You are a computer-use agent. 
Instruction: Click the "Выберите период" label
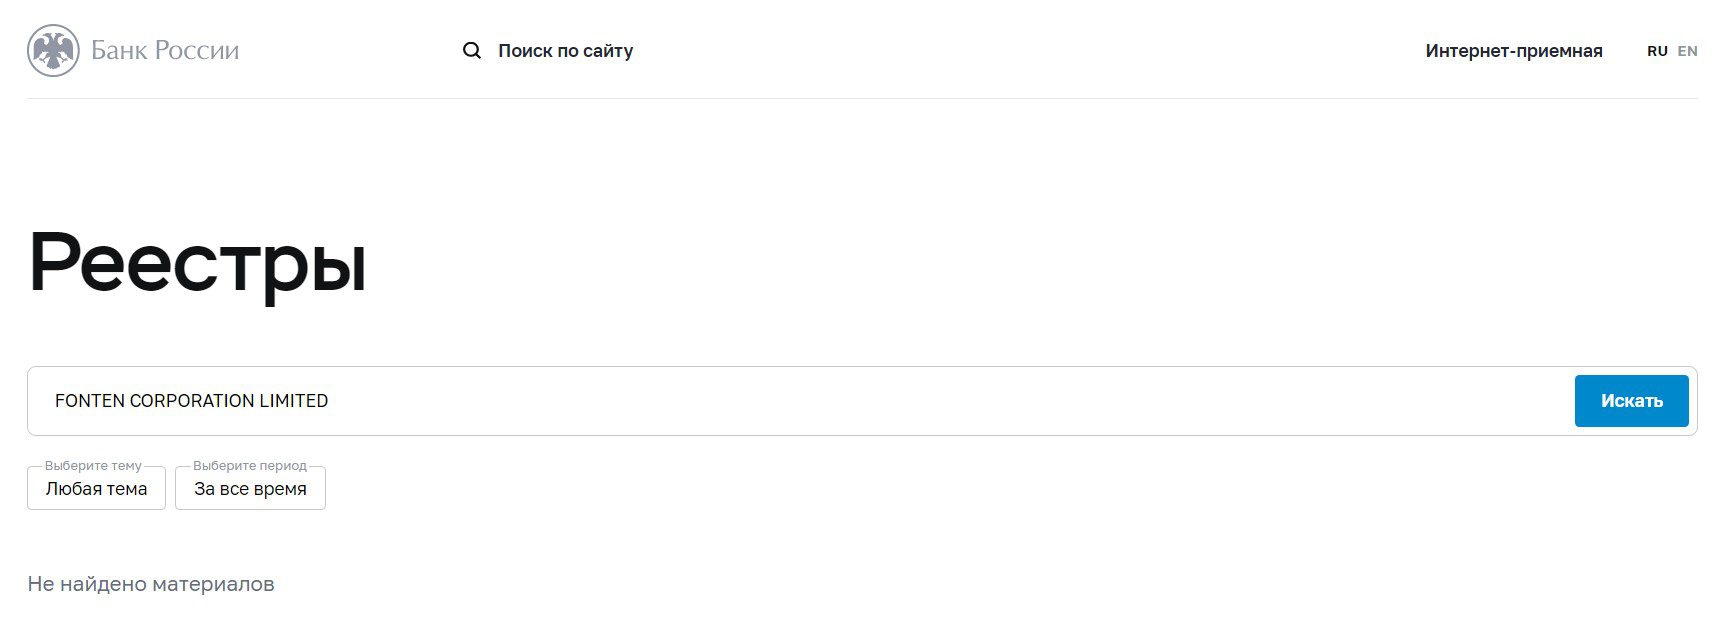250,466
